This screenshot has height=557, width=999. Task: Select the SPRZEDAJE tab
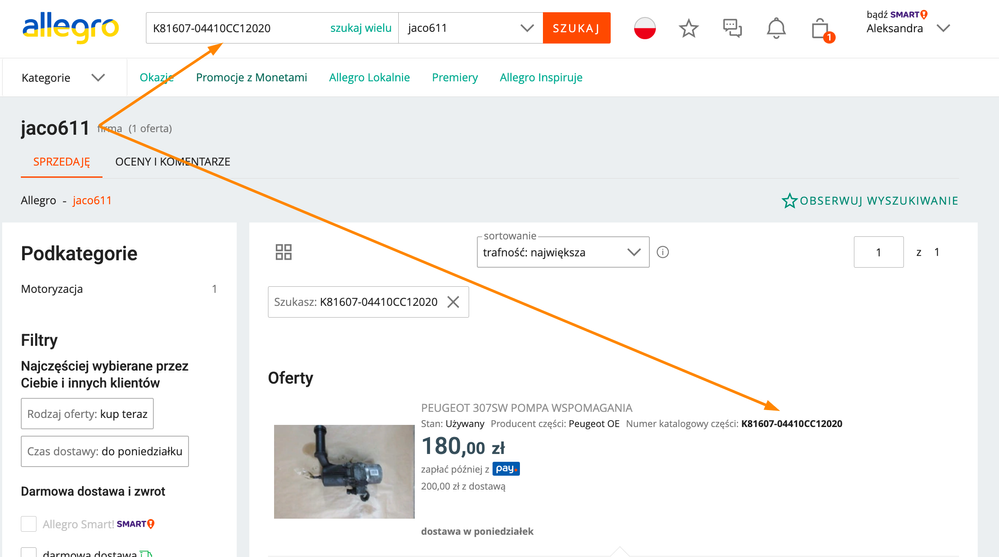pos(62,162)
